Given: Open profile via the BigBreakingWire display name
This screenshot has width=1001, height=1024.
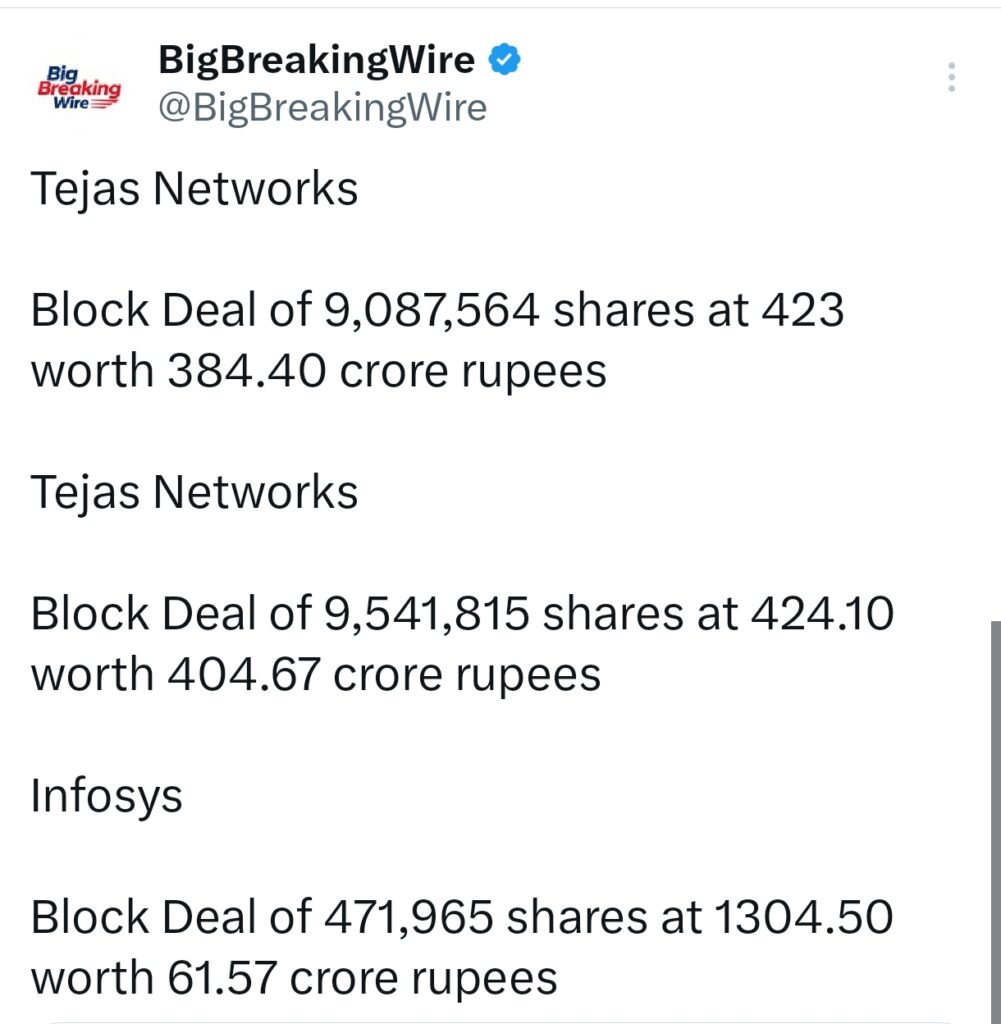Looking at the screenshot, I should 315,60.
